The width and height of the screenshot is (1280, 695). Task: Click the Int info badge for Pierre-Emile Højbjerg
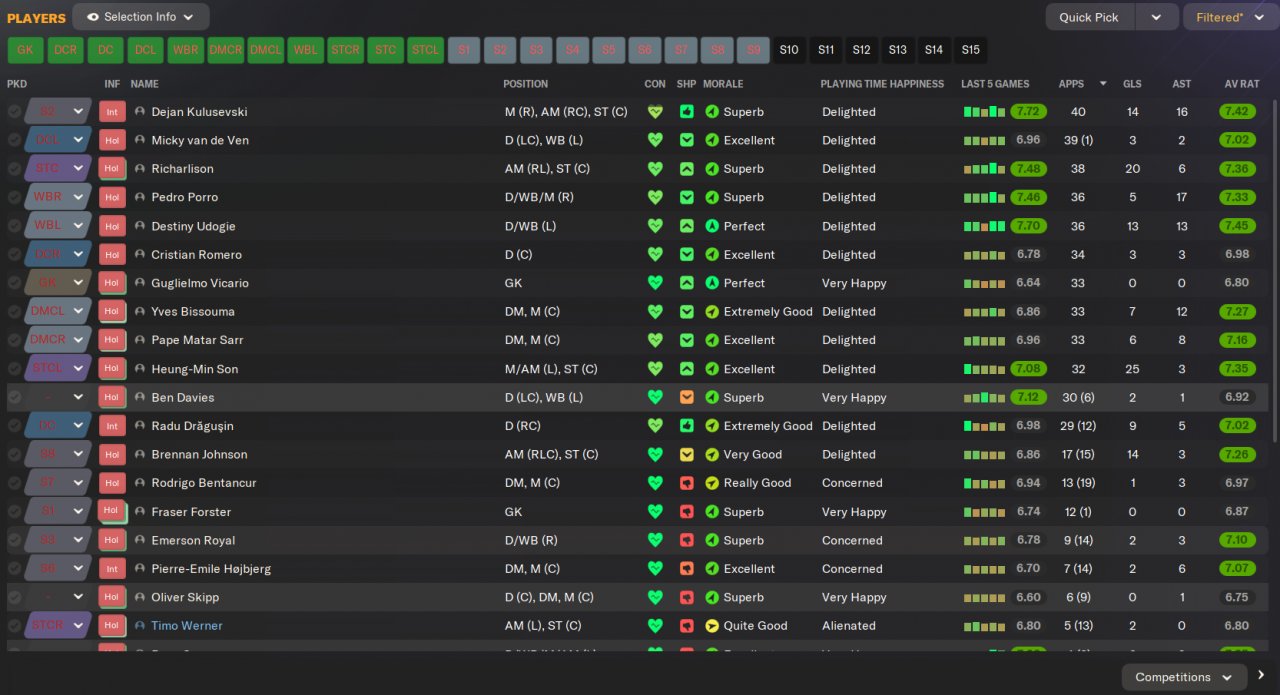click(112, 569)
